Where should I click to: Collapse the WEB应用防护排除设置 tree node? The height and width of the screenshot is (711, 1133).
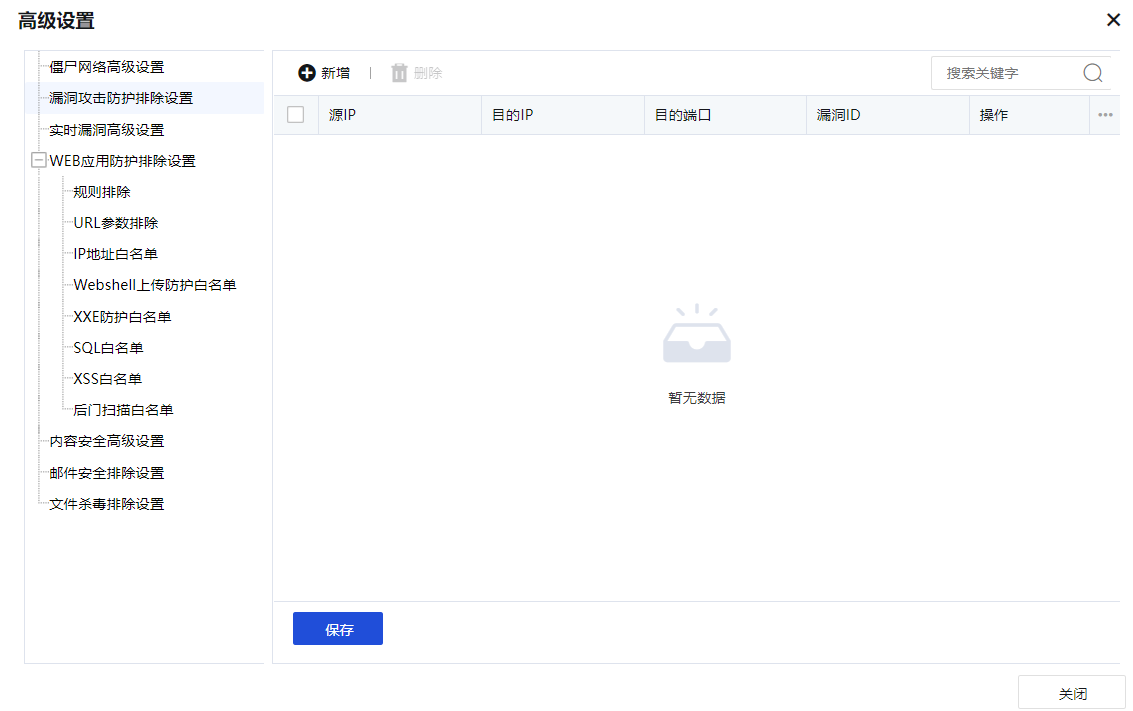point(39,161)
